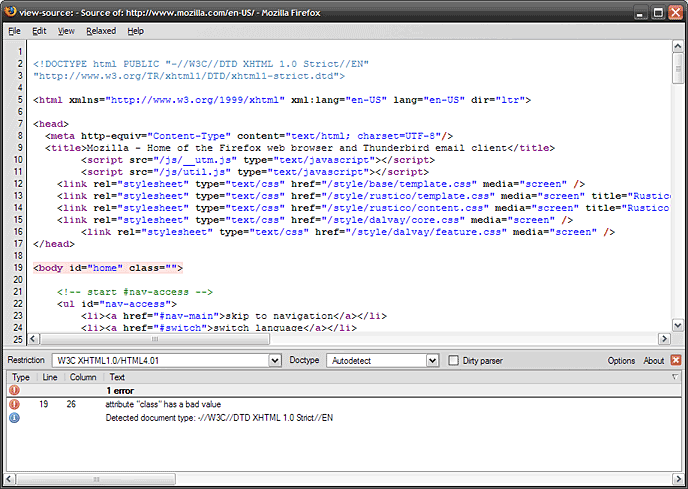Click source horizontal scroll right arrow
The width and height of the screenshot is (688, 489).
pyautogui.click(x=664, y=339)
